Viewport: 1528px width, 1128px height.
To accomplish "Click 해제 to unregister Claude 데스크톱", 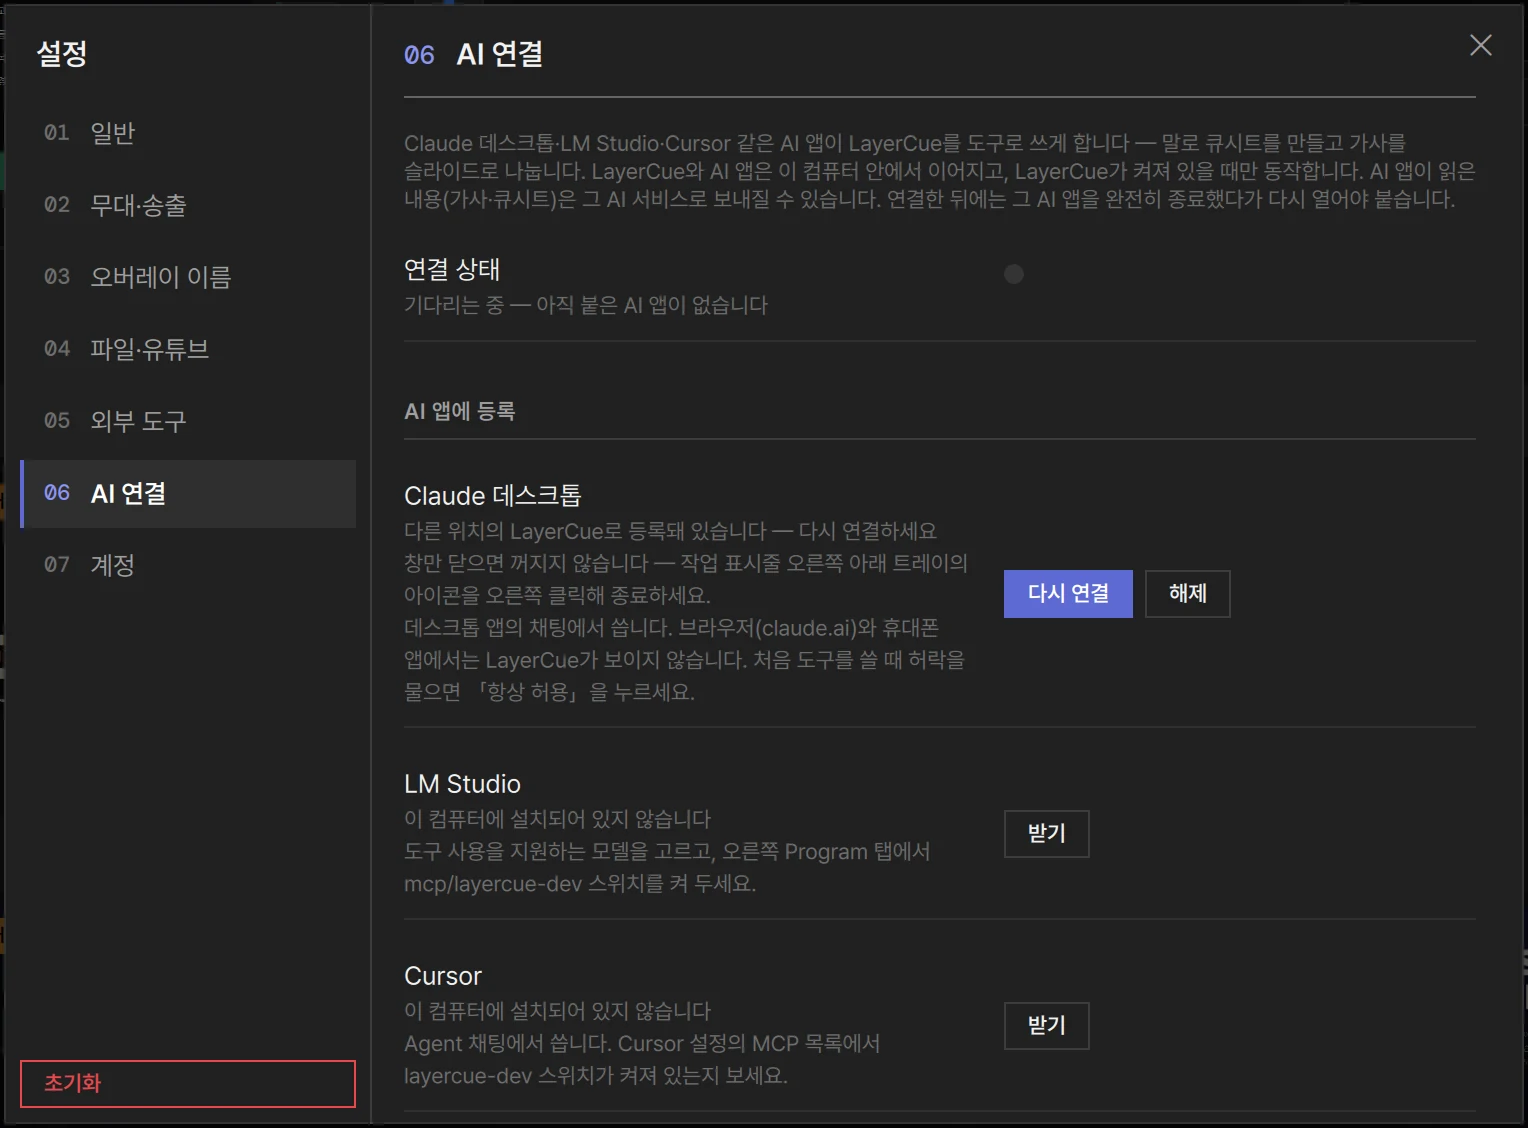I will (1188, 594).
